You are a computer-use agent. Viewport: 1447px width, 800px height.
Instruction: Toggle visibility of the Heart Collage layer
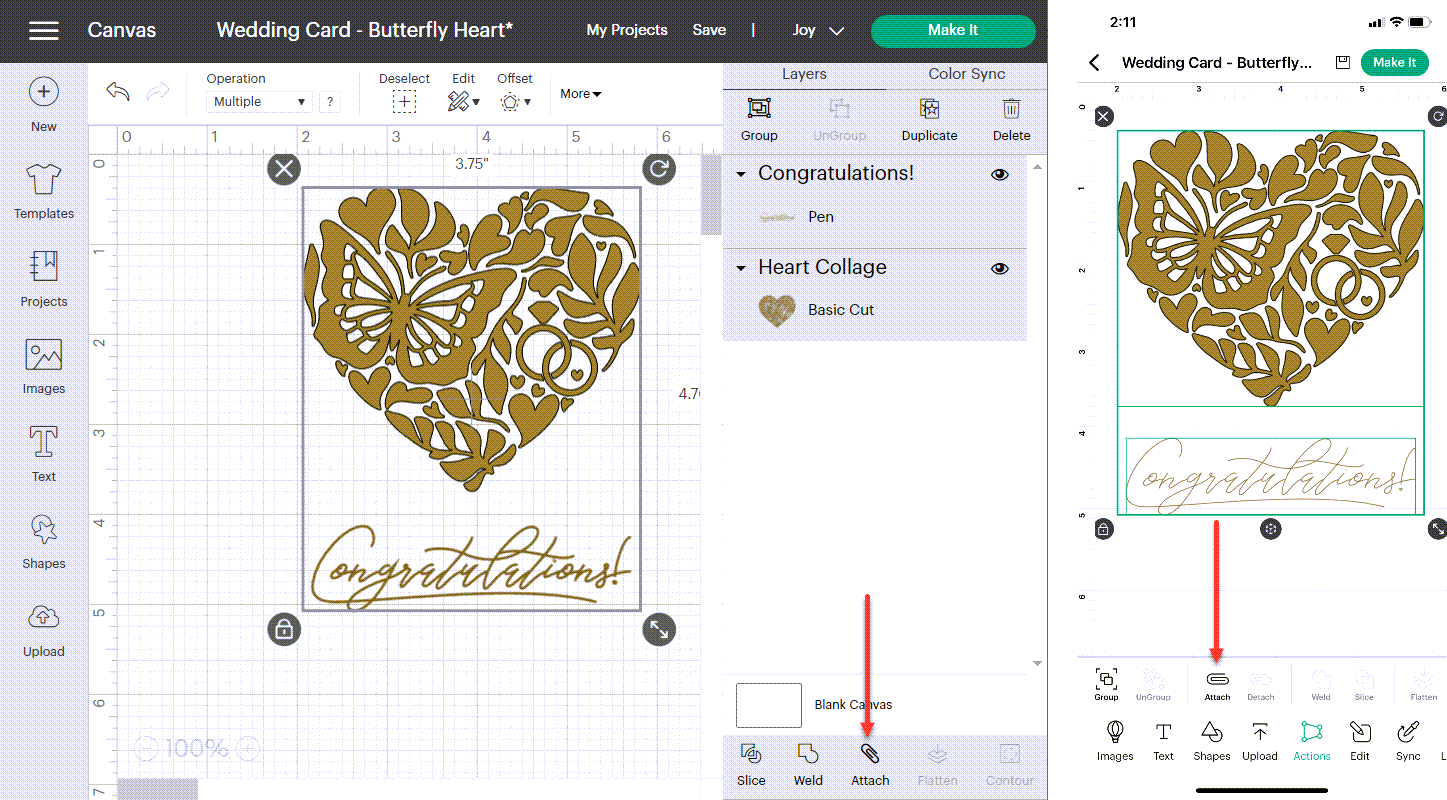pos(999,268)
